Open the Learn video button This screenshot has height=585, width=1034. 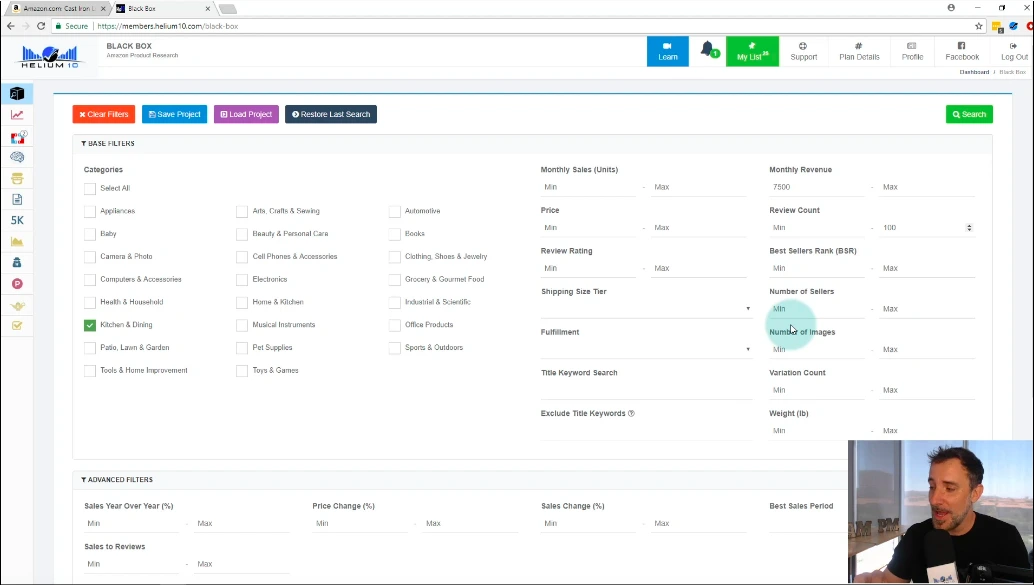[667, 51]
